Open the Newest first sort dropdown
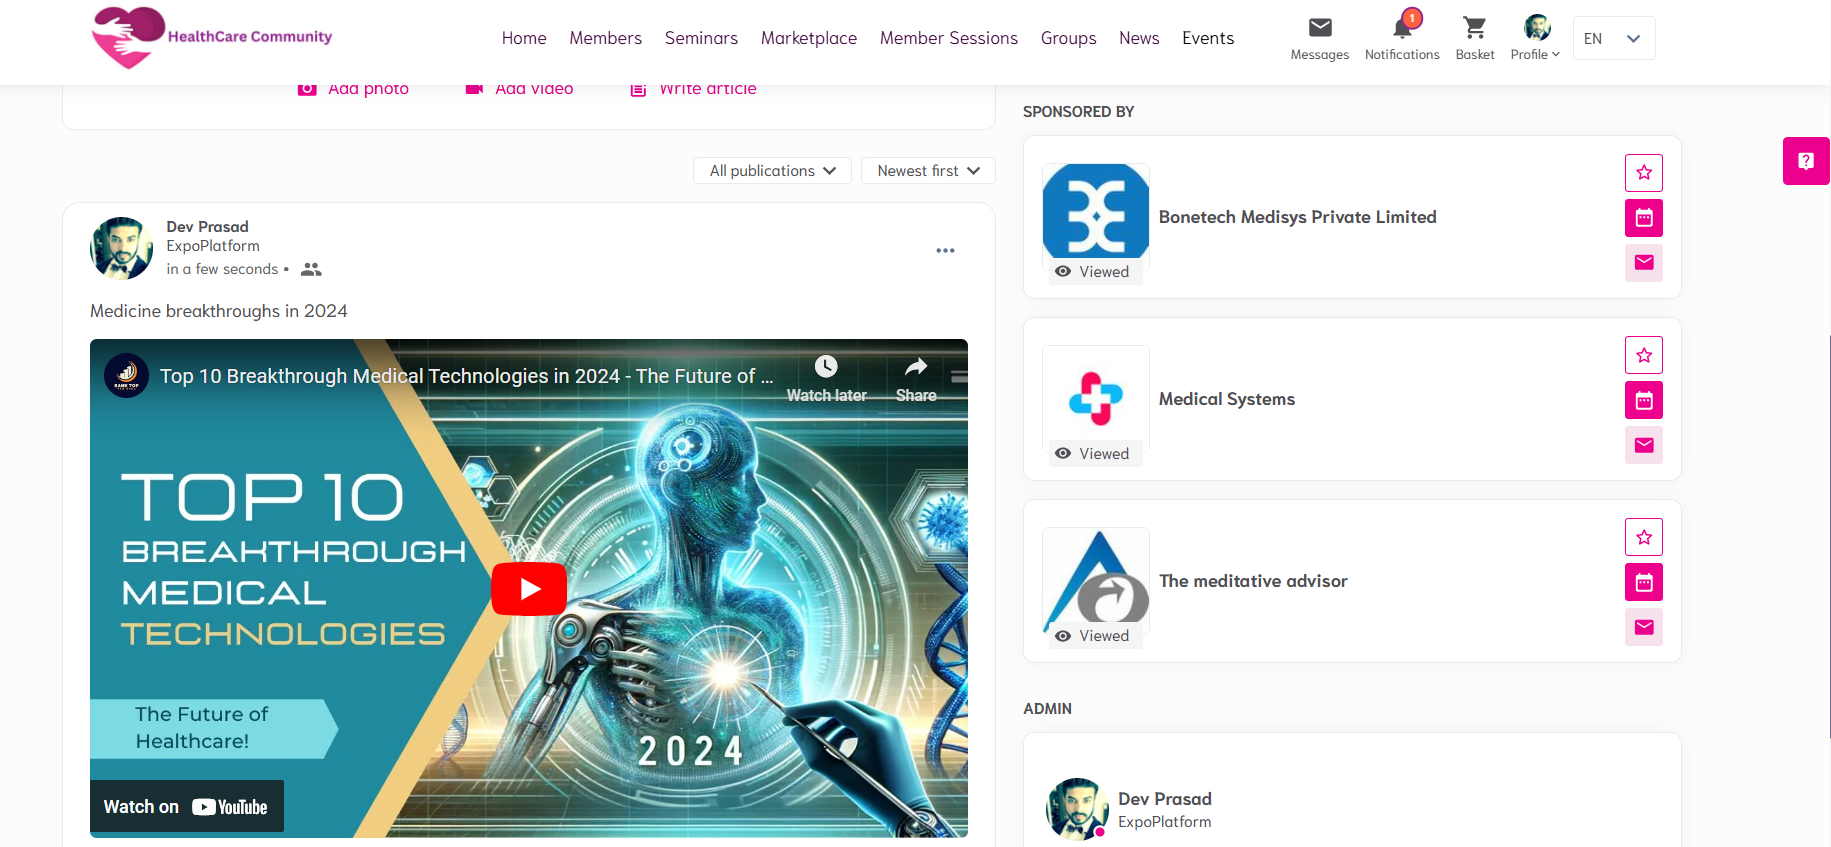Viewport: 1831px width, 847px height. (927, 171)
